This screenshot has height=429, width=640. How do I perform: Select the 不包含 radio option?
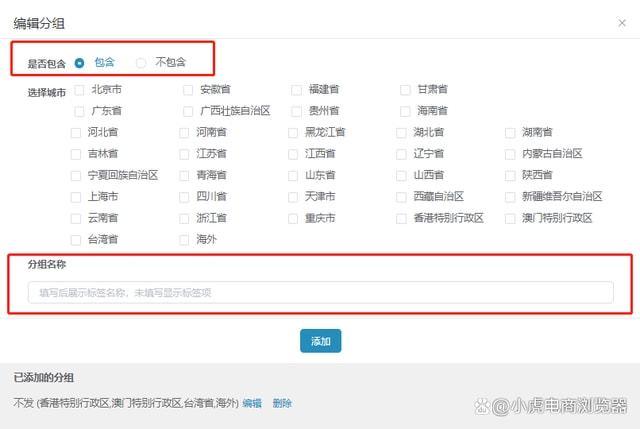(x=141, y=62)
